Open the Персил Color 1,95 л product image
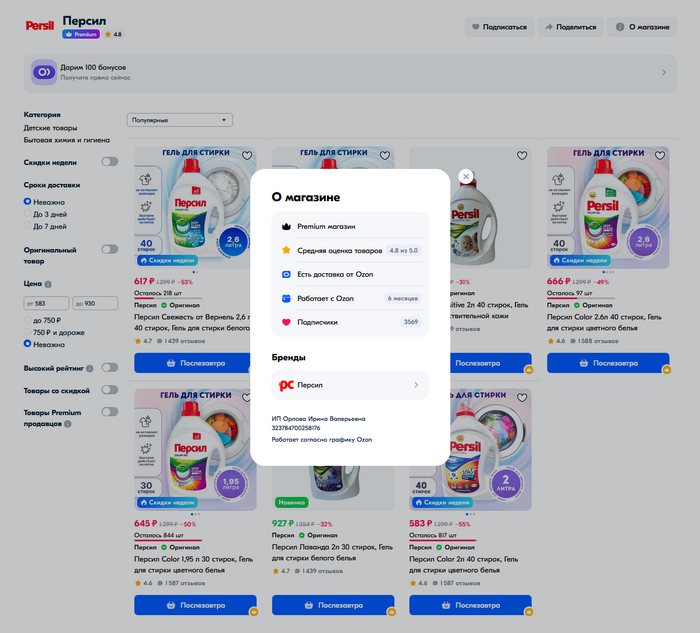Image resolution: width=700 pixels, height=633 pixels. 196,450
